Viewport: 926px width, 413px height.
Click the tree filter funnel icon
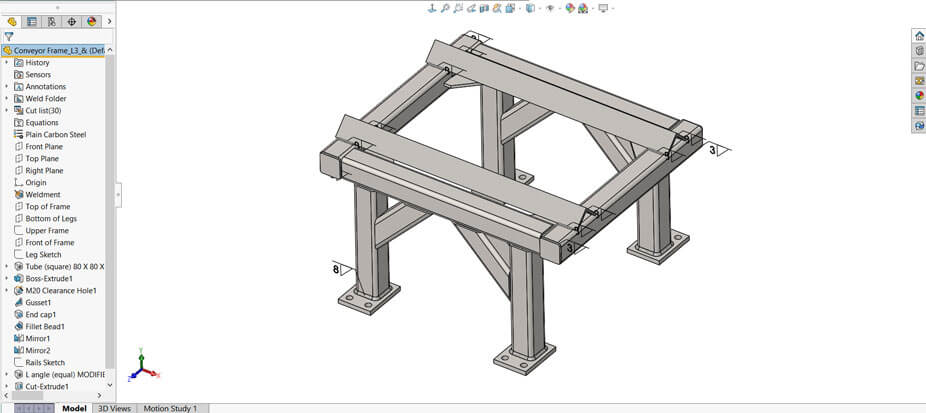point(9,37)
